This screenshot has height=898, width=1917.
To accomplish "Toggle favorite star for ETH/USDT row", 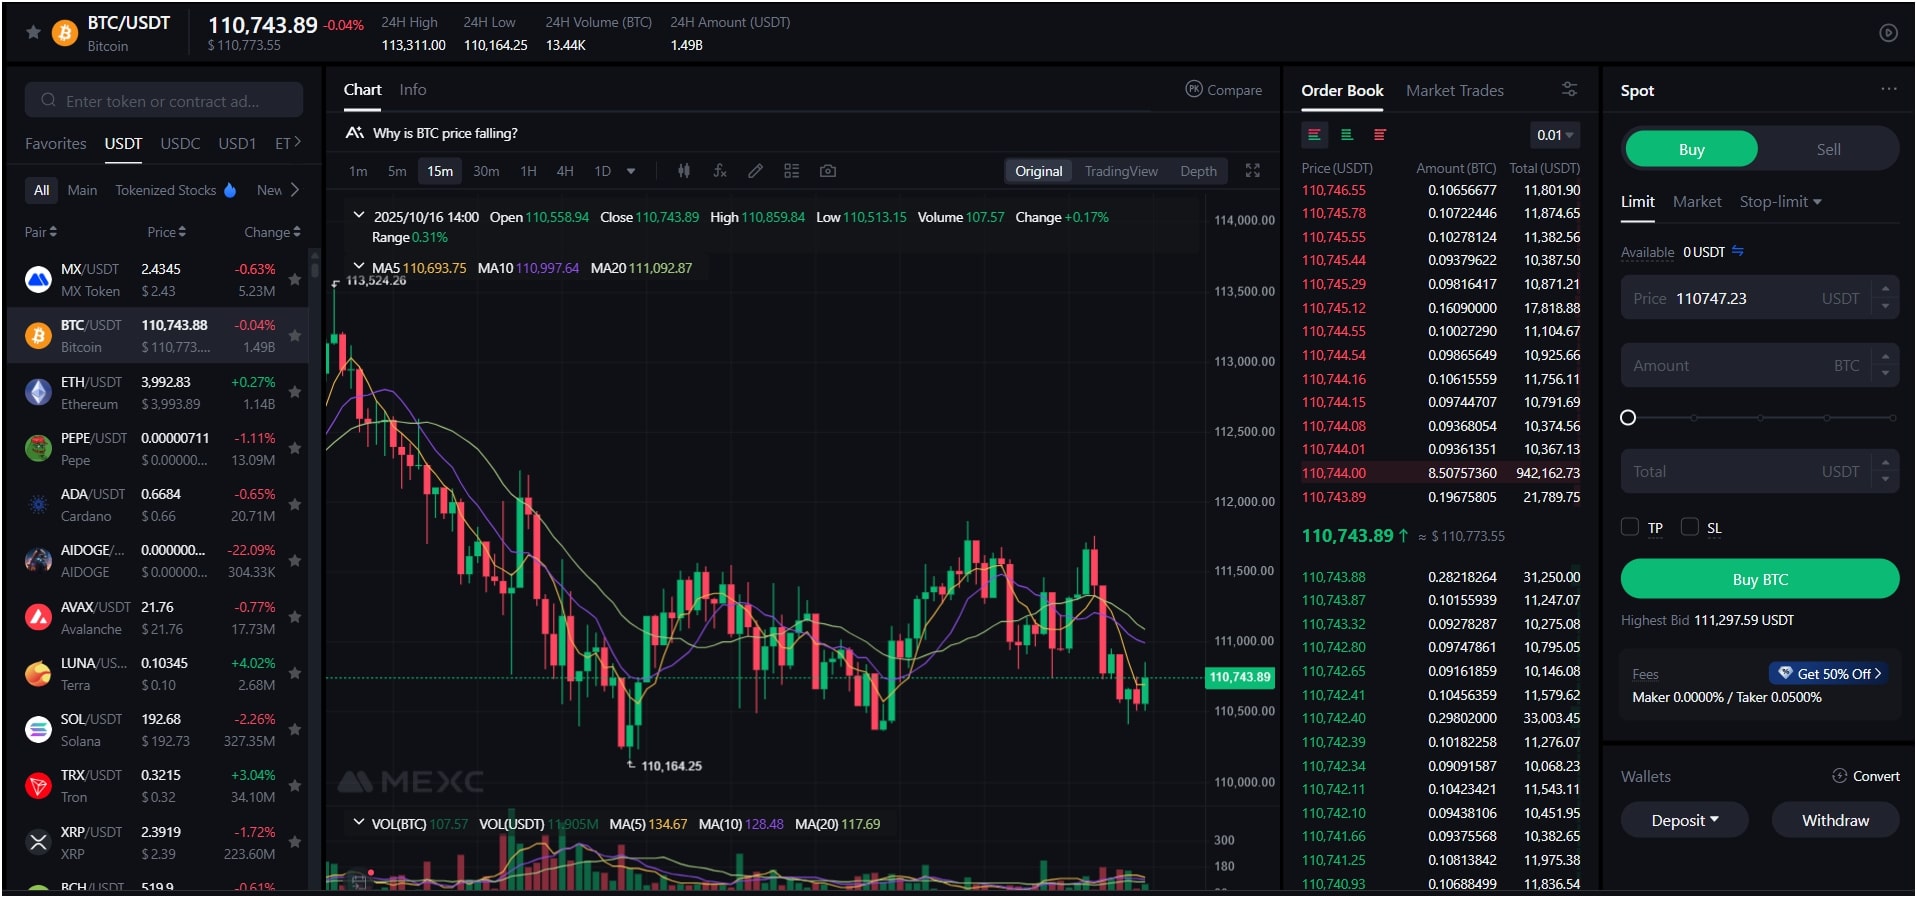I will click(295, 393).
